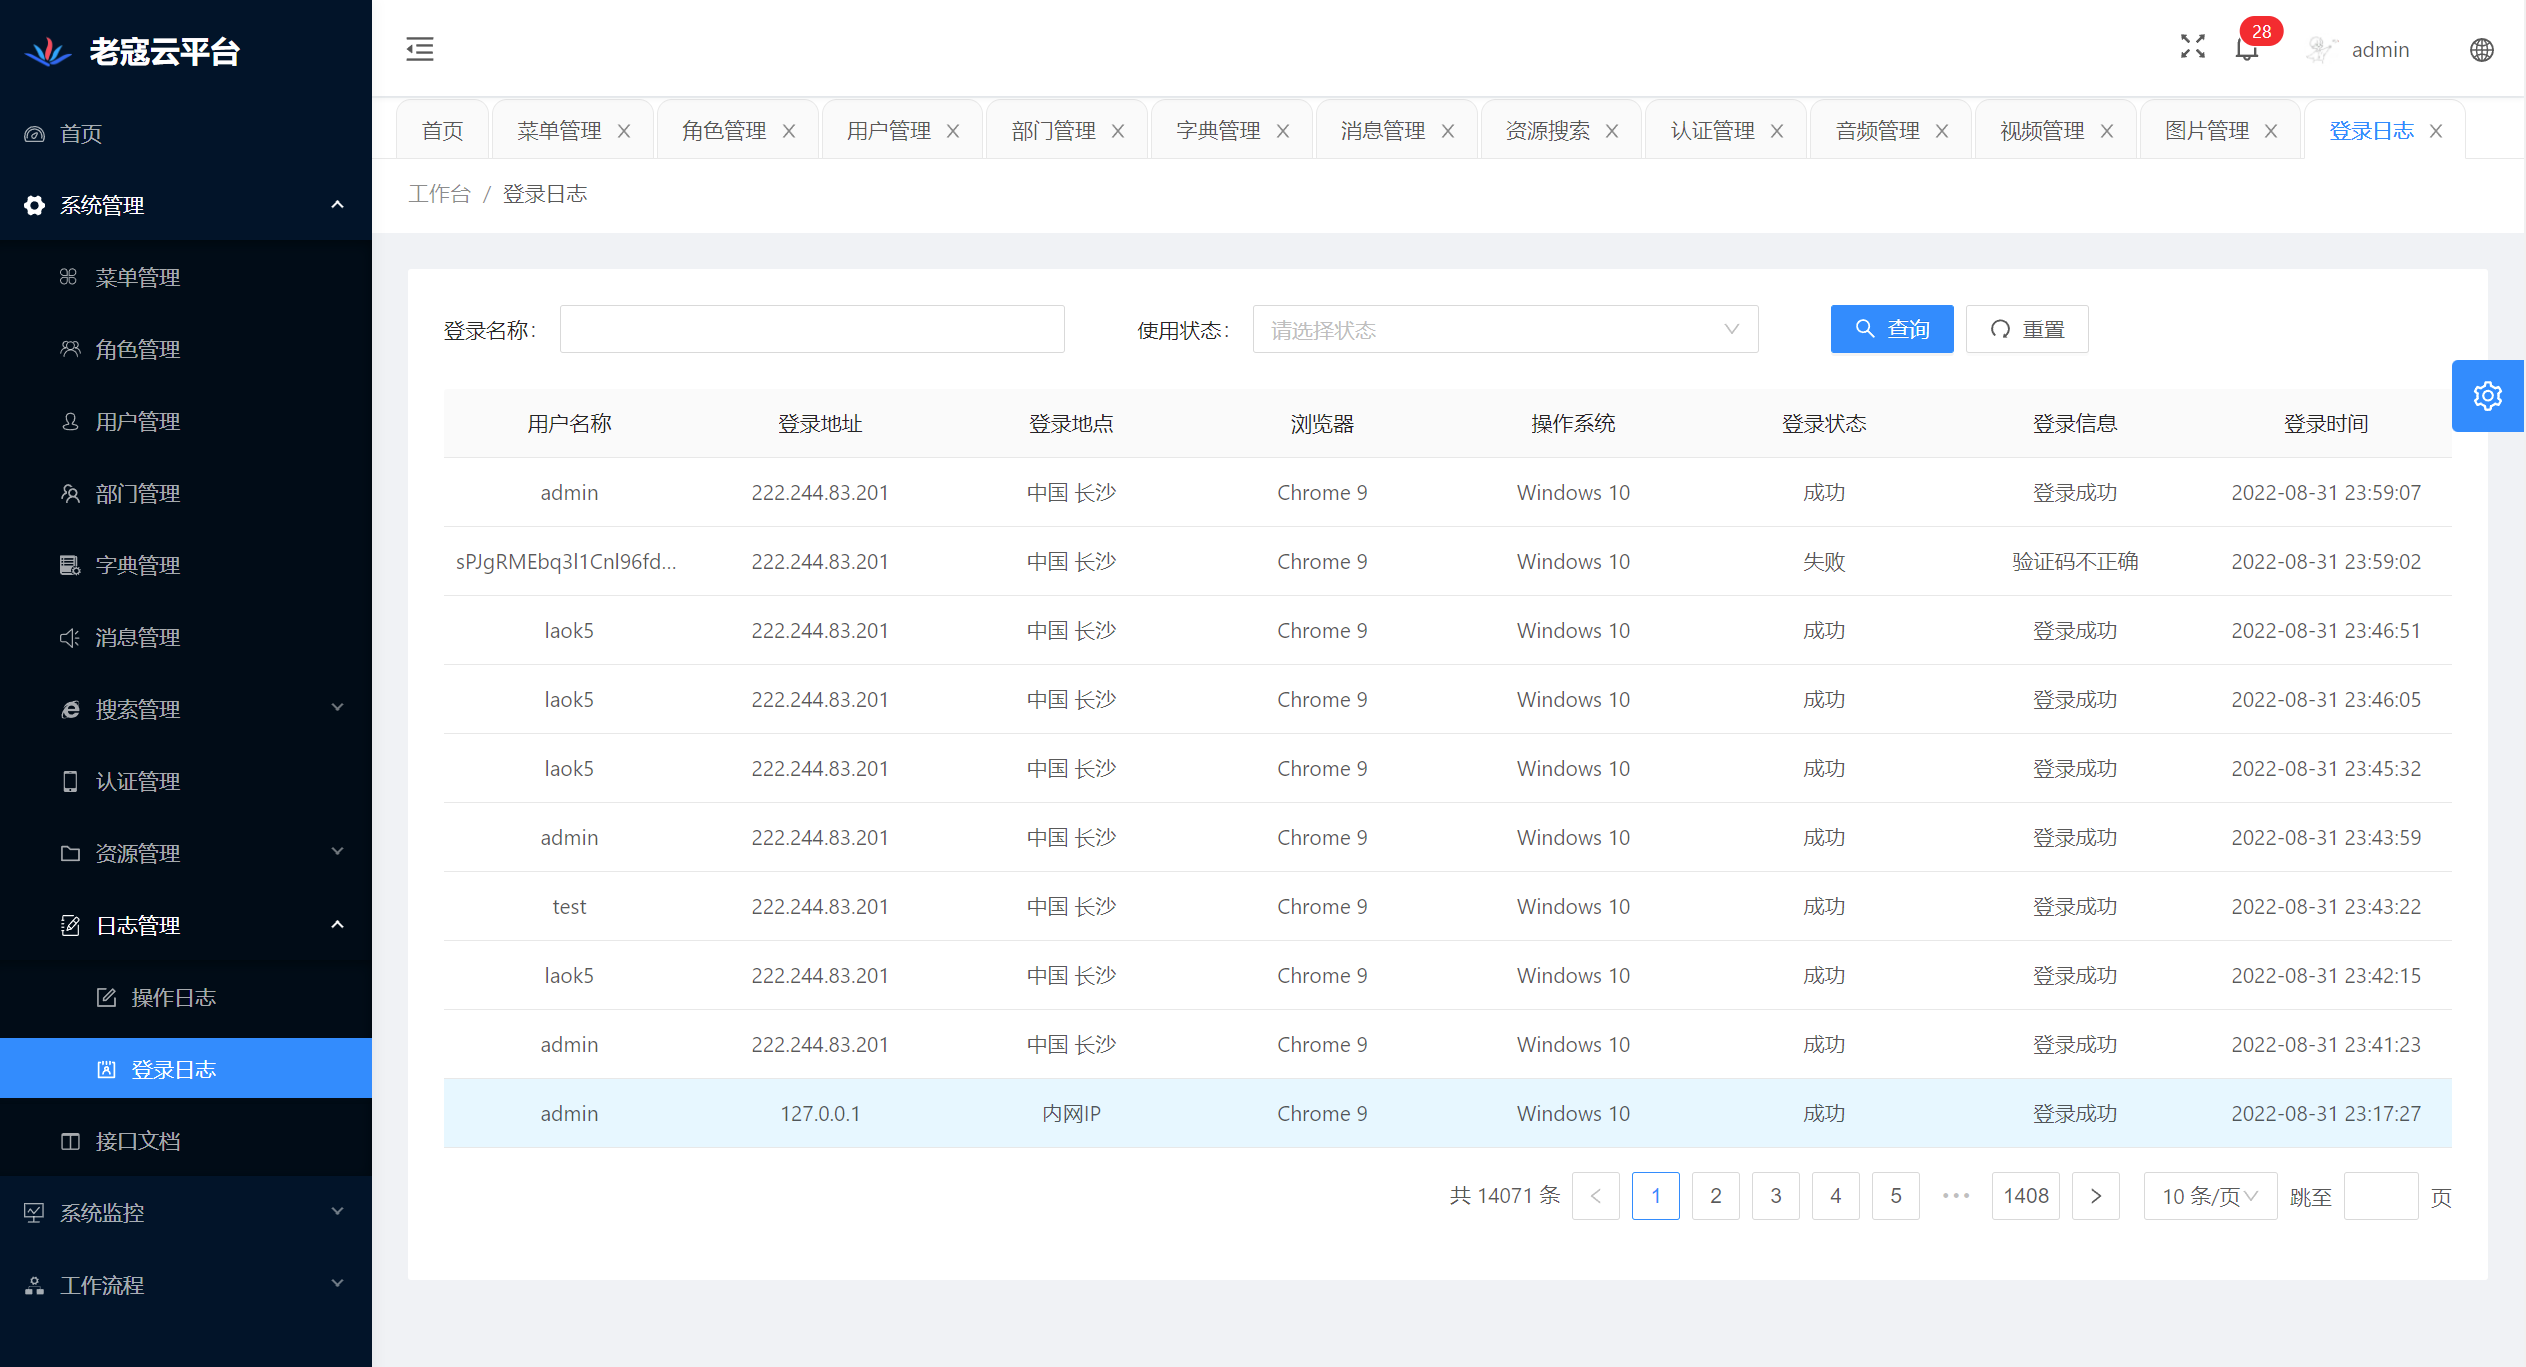
Task: Open 操作日志 in the sidebar
Action: [x=173, y=997]
